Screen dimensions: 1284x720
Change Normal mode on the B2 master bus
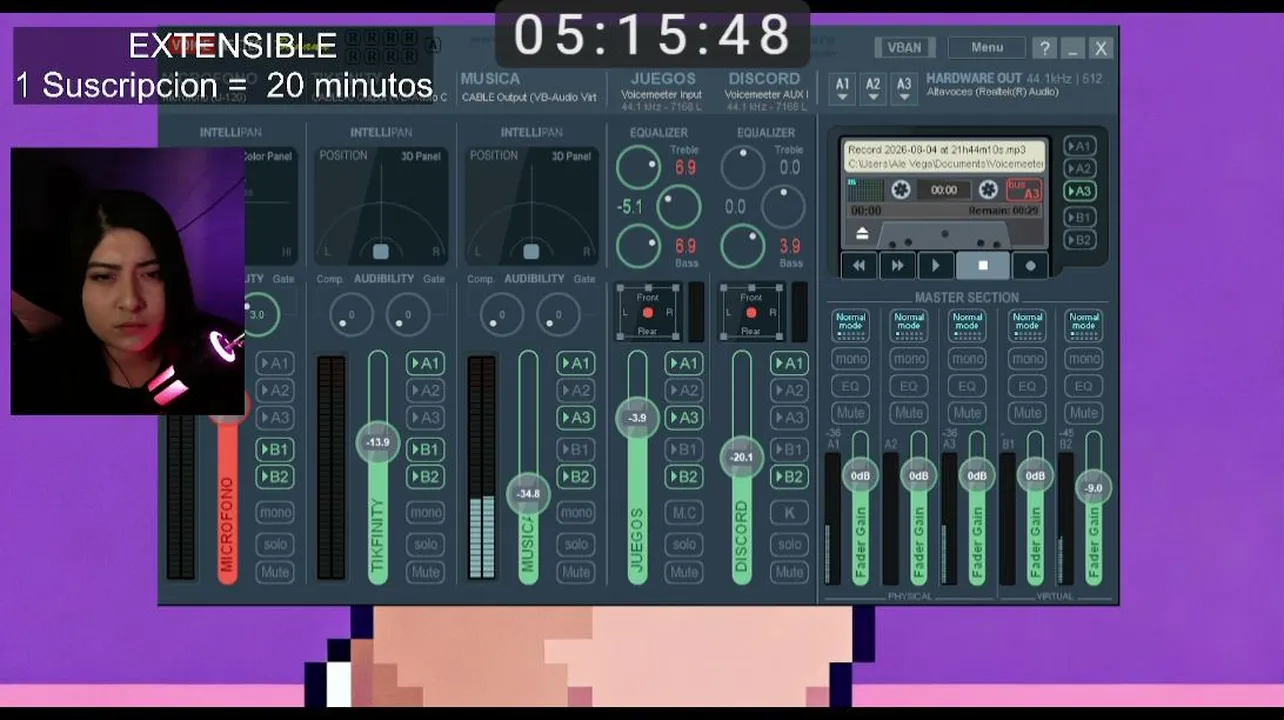pos(1084,325)
